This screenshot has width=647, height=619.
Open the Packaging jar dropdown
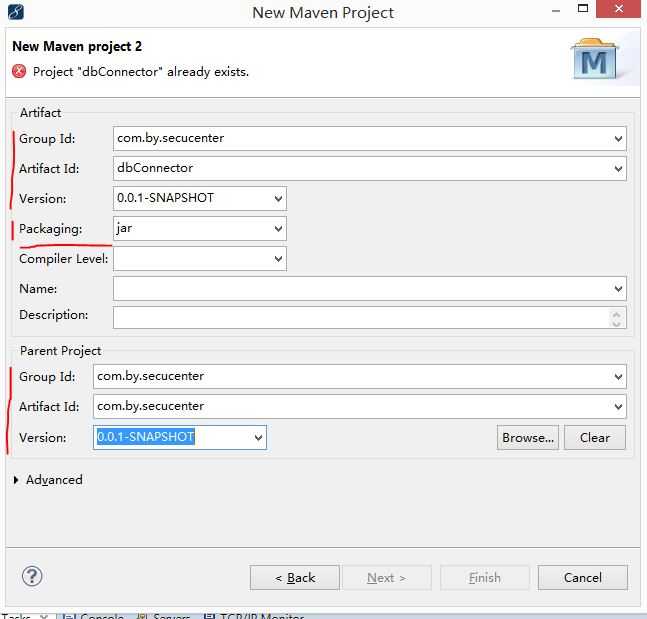click(278, 229)
